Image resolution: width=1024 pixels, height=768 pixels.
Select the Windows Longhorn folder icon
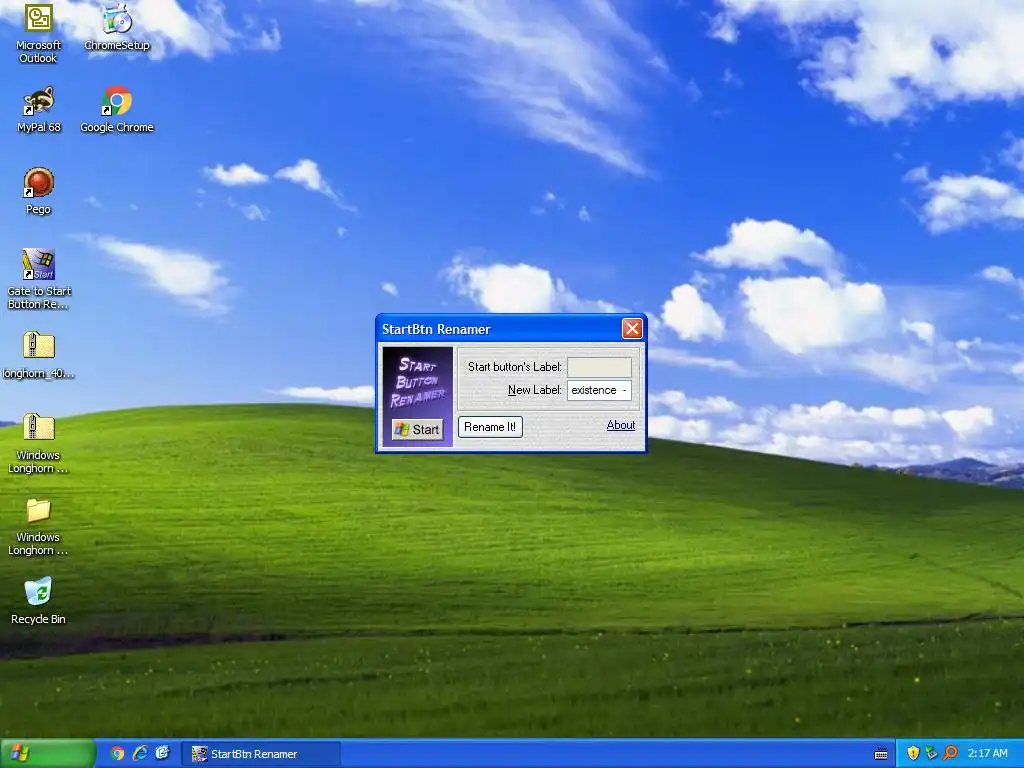pos(39,526)
